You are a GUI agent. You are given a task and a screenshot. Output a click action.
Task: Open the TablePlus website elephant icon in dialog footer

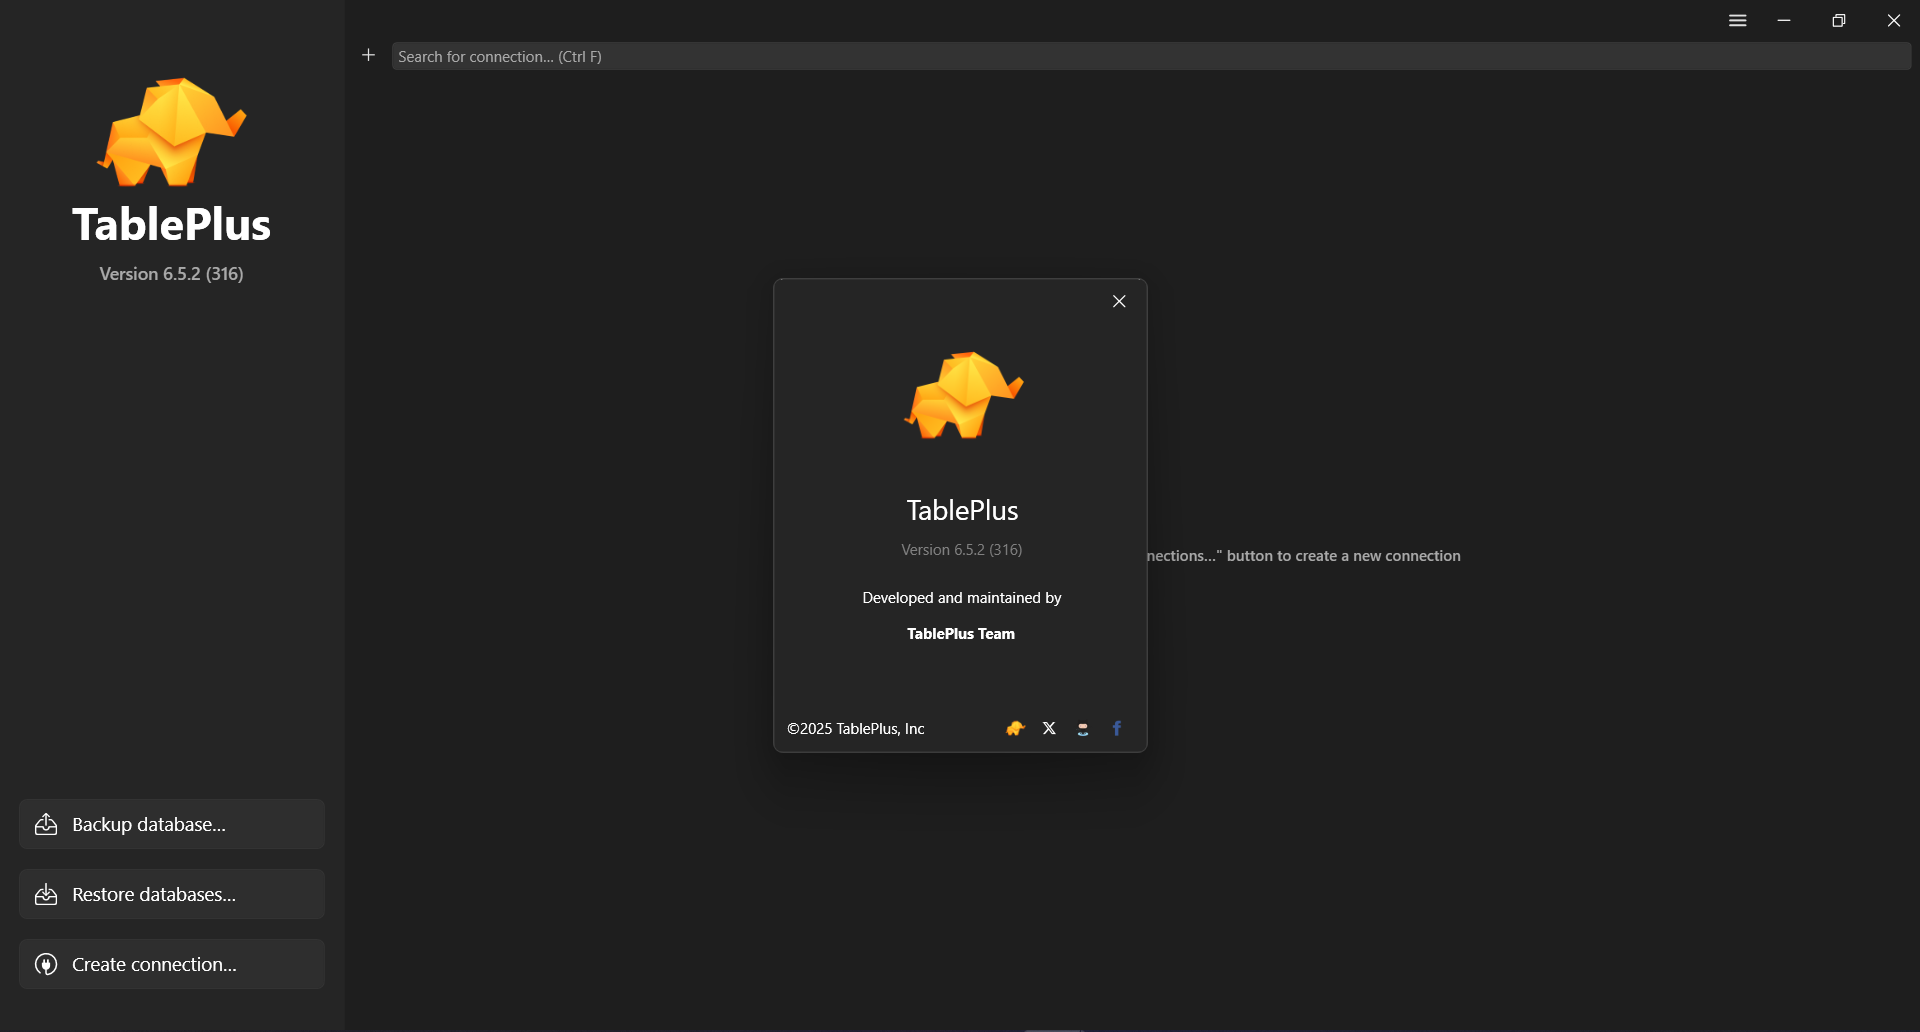tap(1015, 728)
